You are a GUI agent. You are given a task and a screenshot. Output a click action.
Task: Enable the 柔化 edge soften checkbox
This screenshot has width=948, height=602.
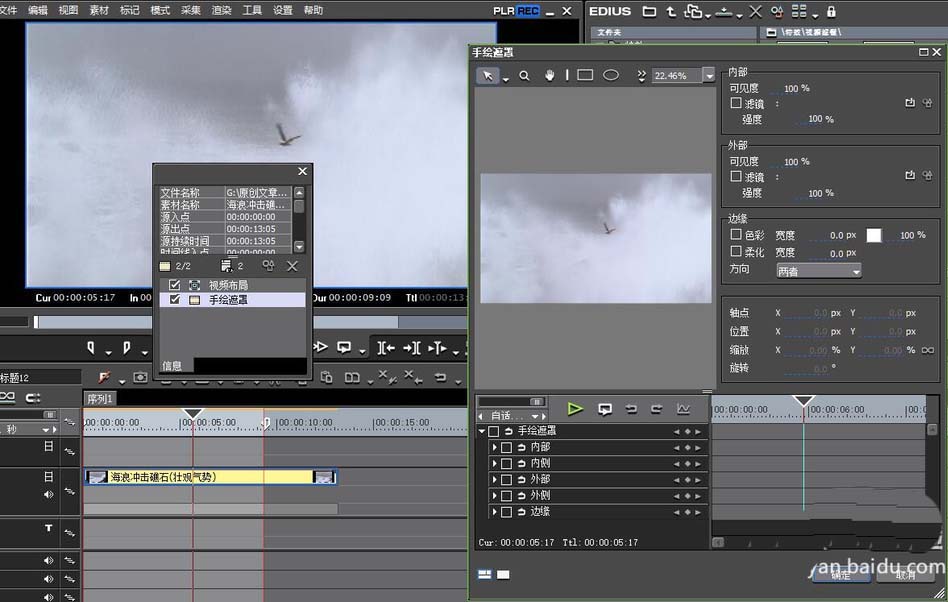click(736, 251)
